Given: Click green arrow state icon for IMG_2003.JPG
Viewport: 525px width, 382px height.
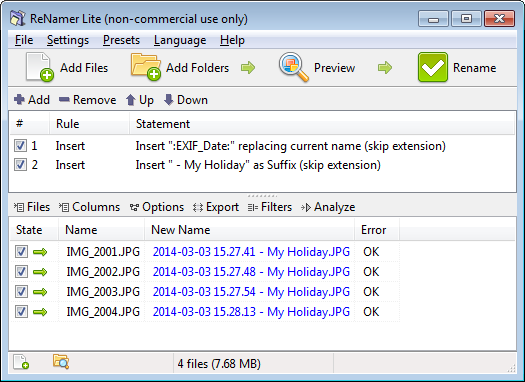Looking at the screenshot, I should pos(40,292).
